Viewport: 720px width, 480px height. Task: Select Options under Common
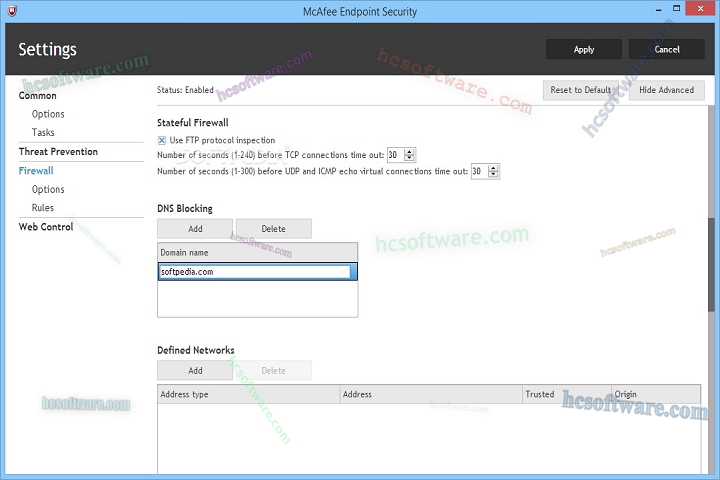pyautogui.click(x=48, y=114)
